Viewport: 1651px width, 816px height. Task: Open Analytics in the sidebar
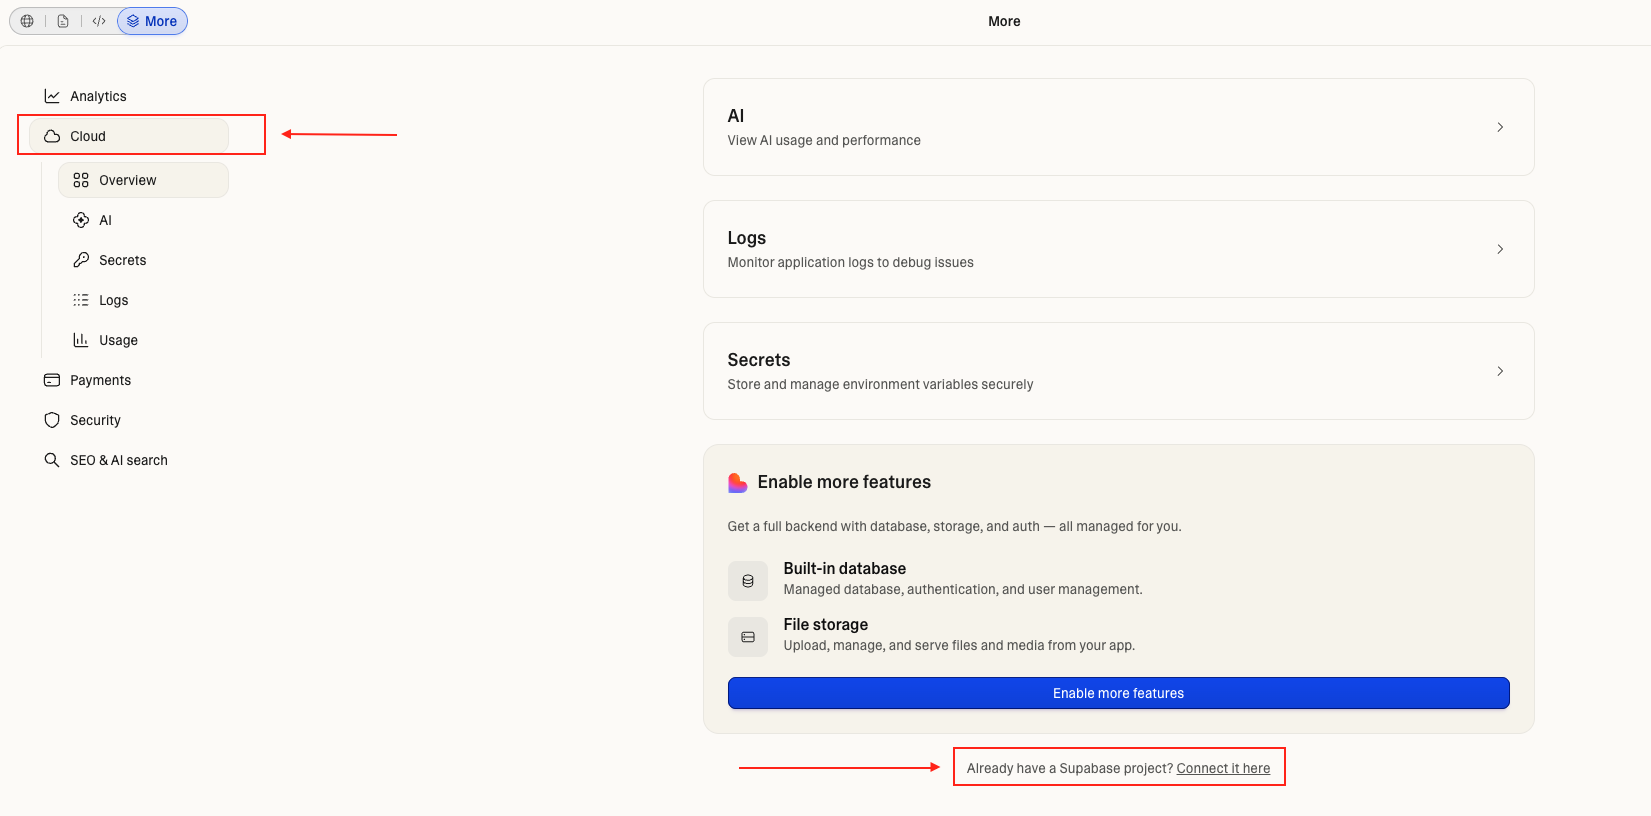[98, 96]
